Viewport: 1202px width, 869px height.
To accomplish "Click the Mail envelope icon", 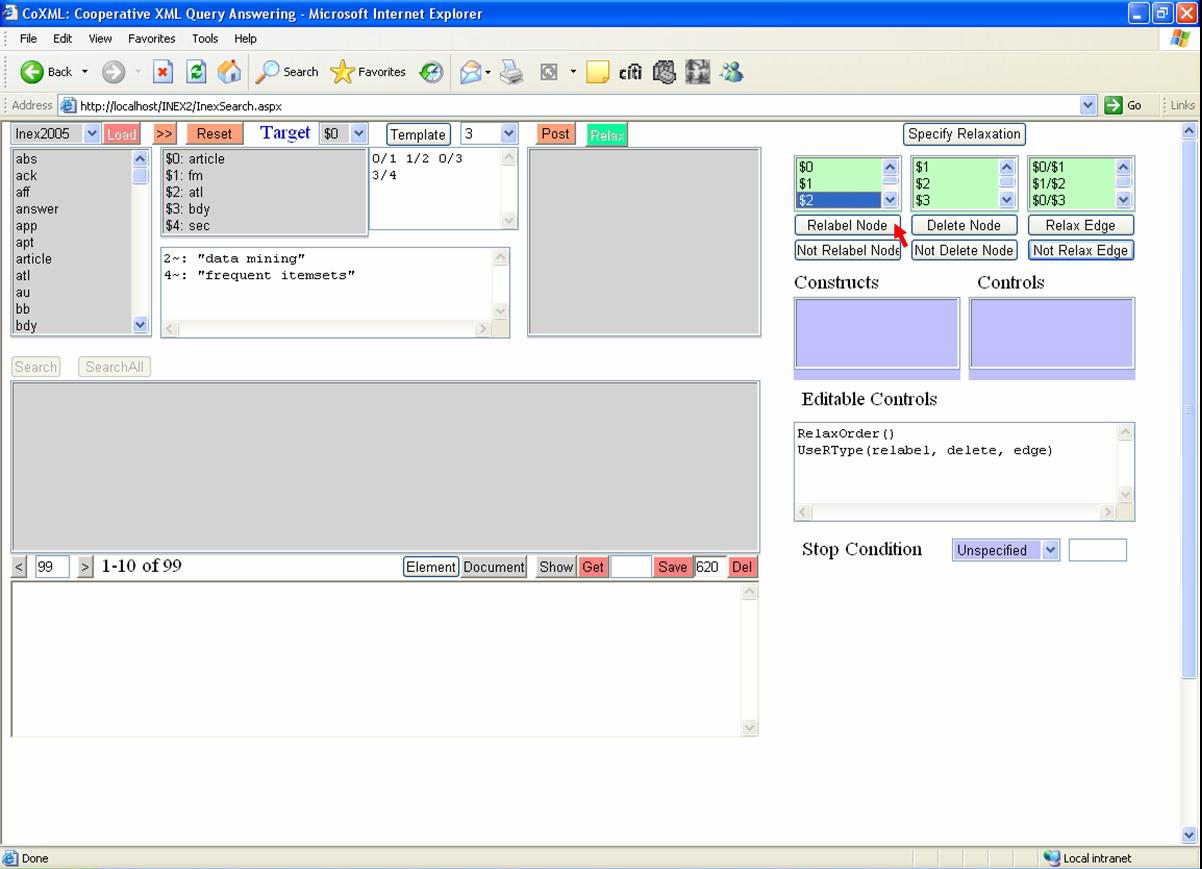I will click(x=469, y=72).
